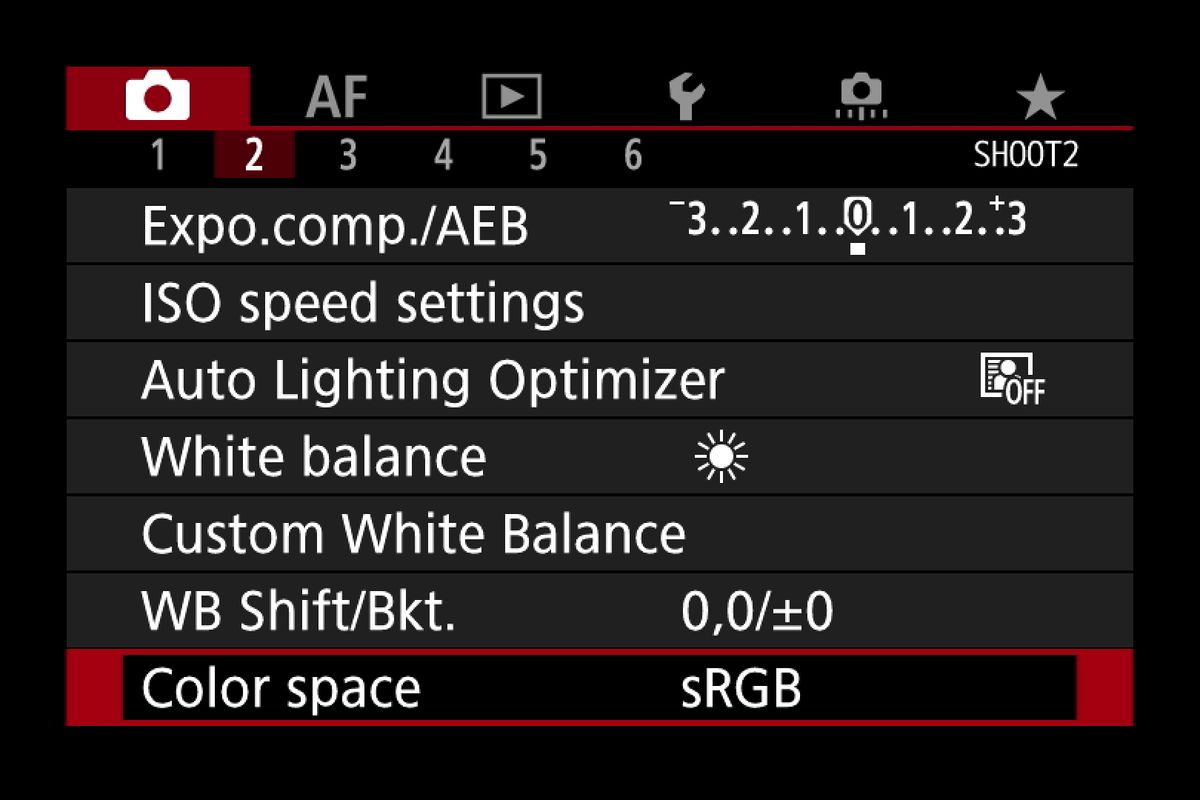1200x800 pixels.
Task: Open the Shooting menu camera icon
Action: click(157, 96)
